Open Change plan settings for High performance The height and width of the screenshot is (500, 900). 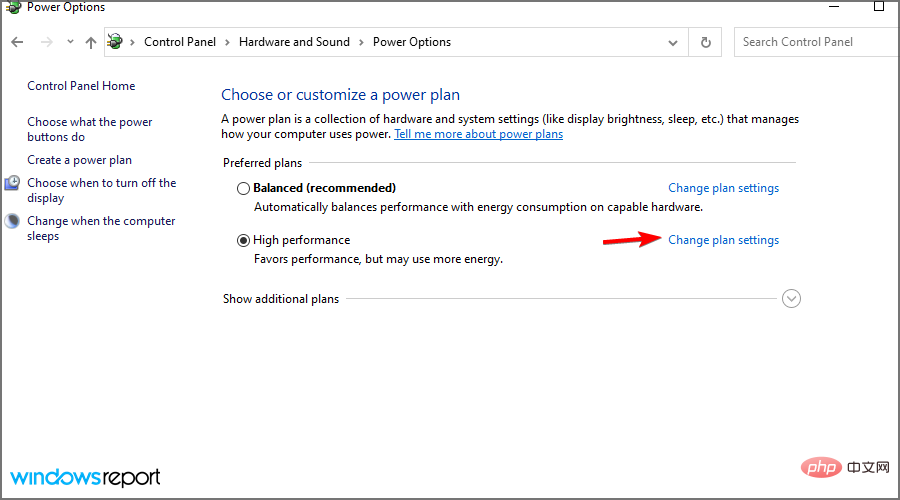click(x=723, y=240)
